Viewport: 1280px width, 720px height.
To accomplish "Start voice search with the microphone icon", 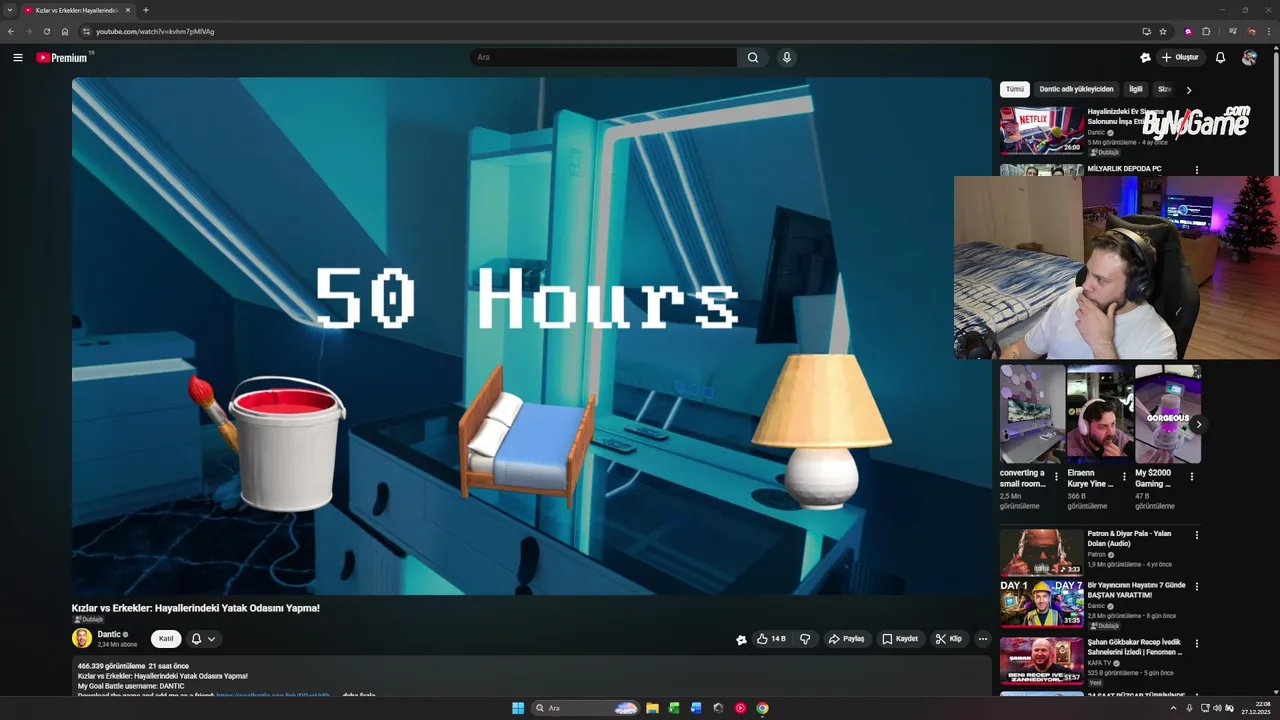I will tap(787, 58).
